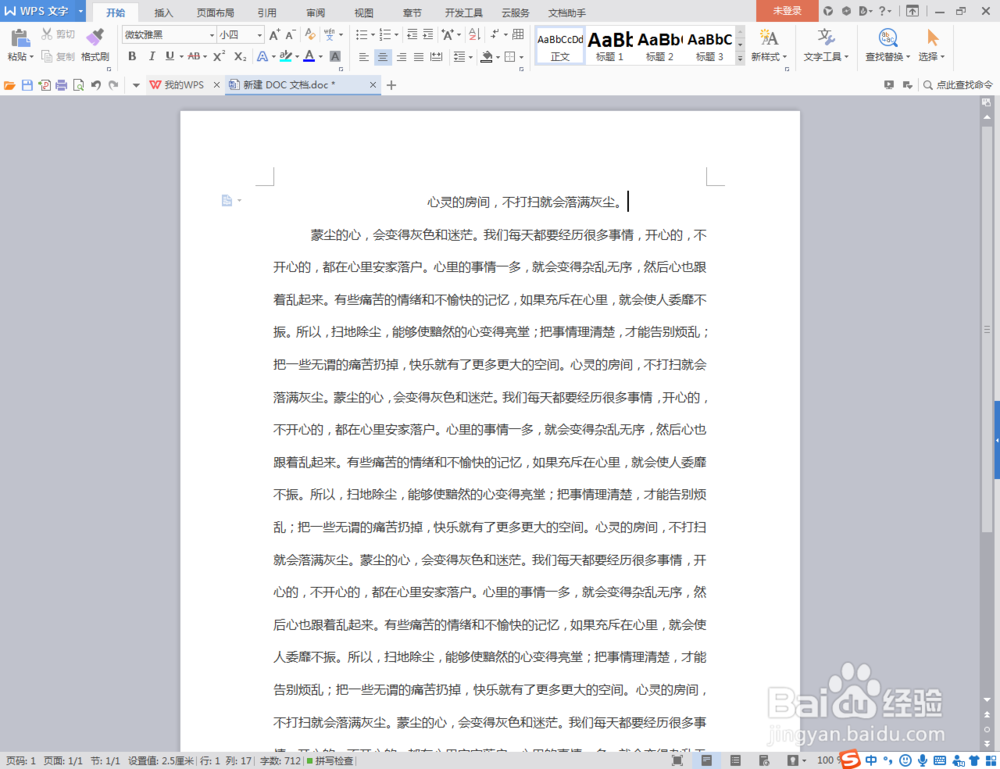Click the vertical scrollbar down arrow
The image size is (1000, 769).
coord(987,700)
